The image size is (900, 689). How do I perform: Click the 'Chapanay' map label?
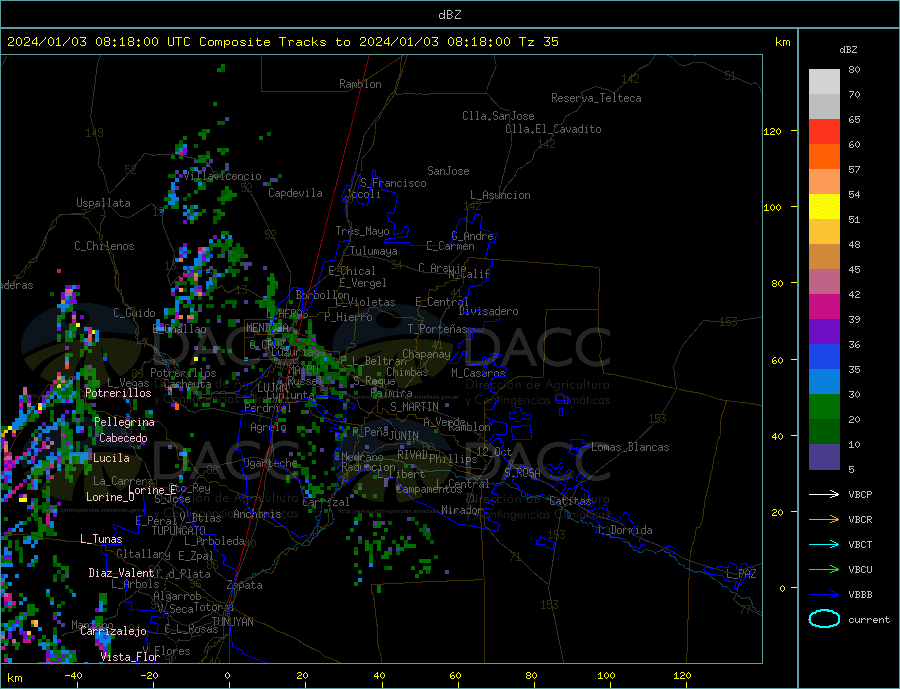click(x=426, y=354)
